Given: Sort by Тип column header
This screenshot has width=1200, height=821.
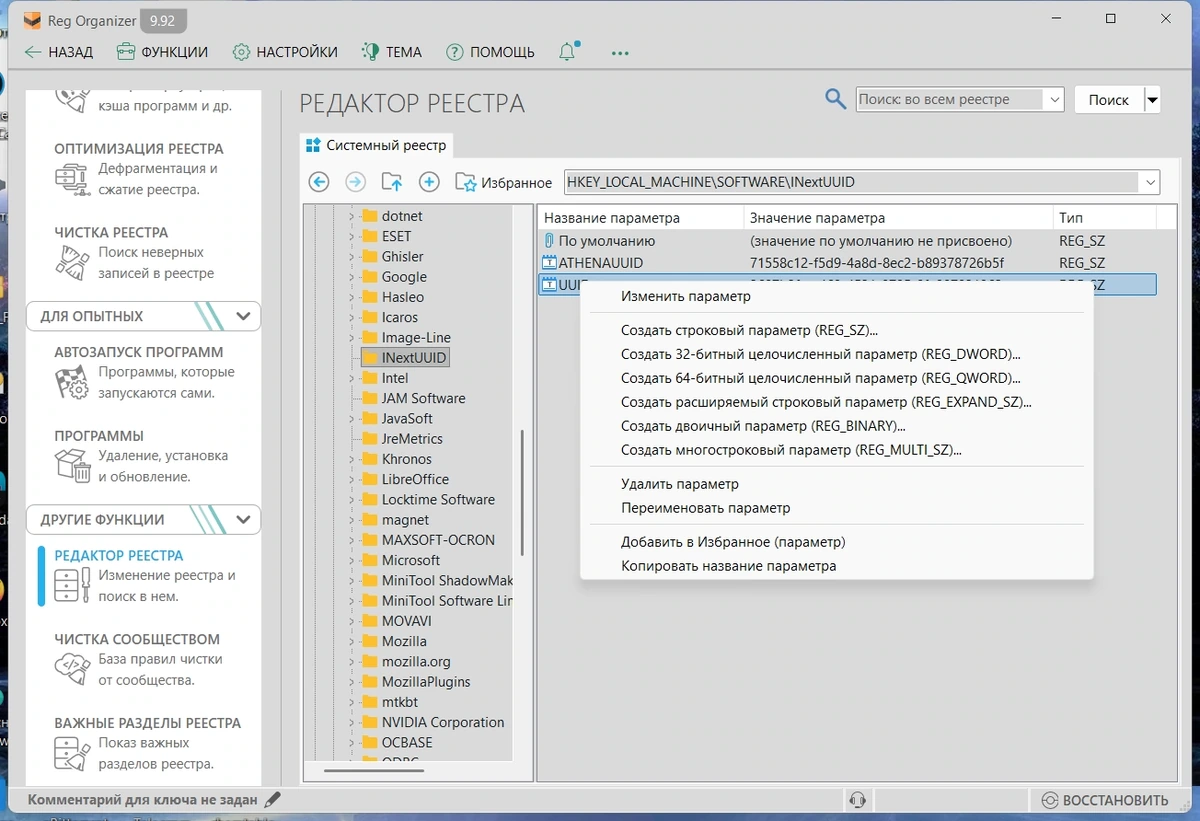Looking at the screenshot, I should click(1105, 217).
